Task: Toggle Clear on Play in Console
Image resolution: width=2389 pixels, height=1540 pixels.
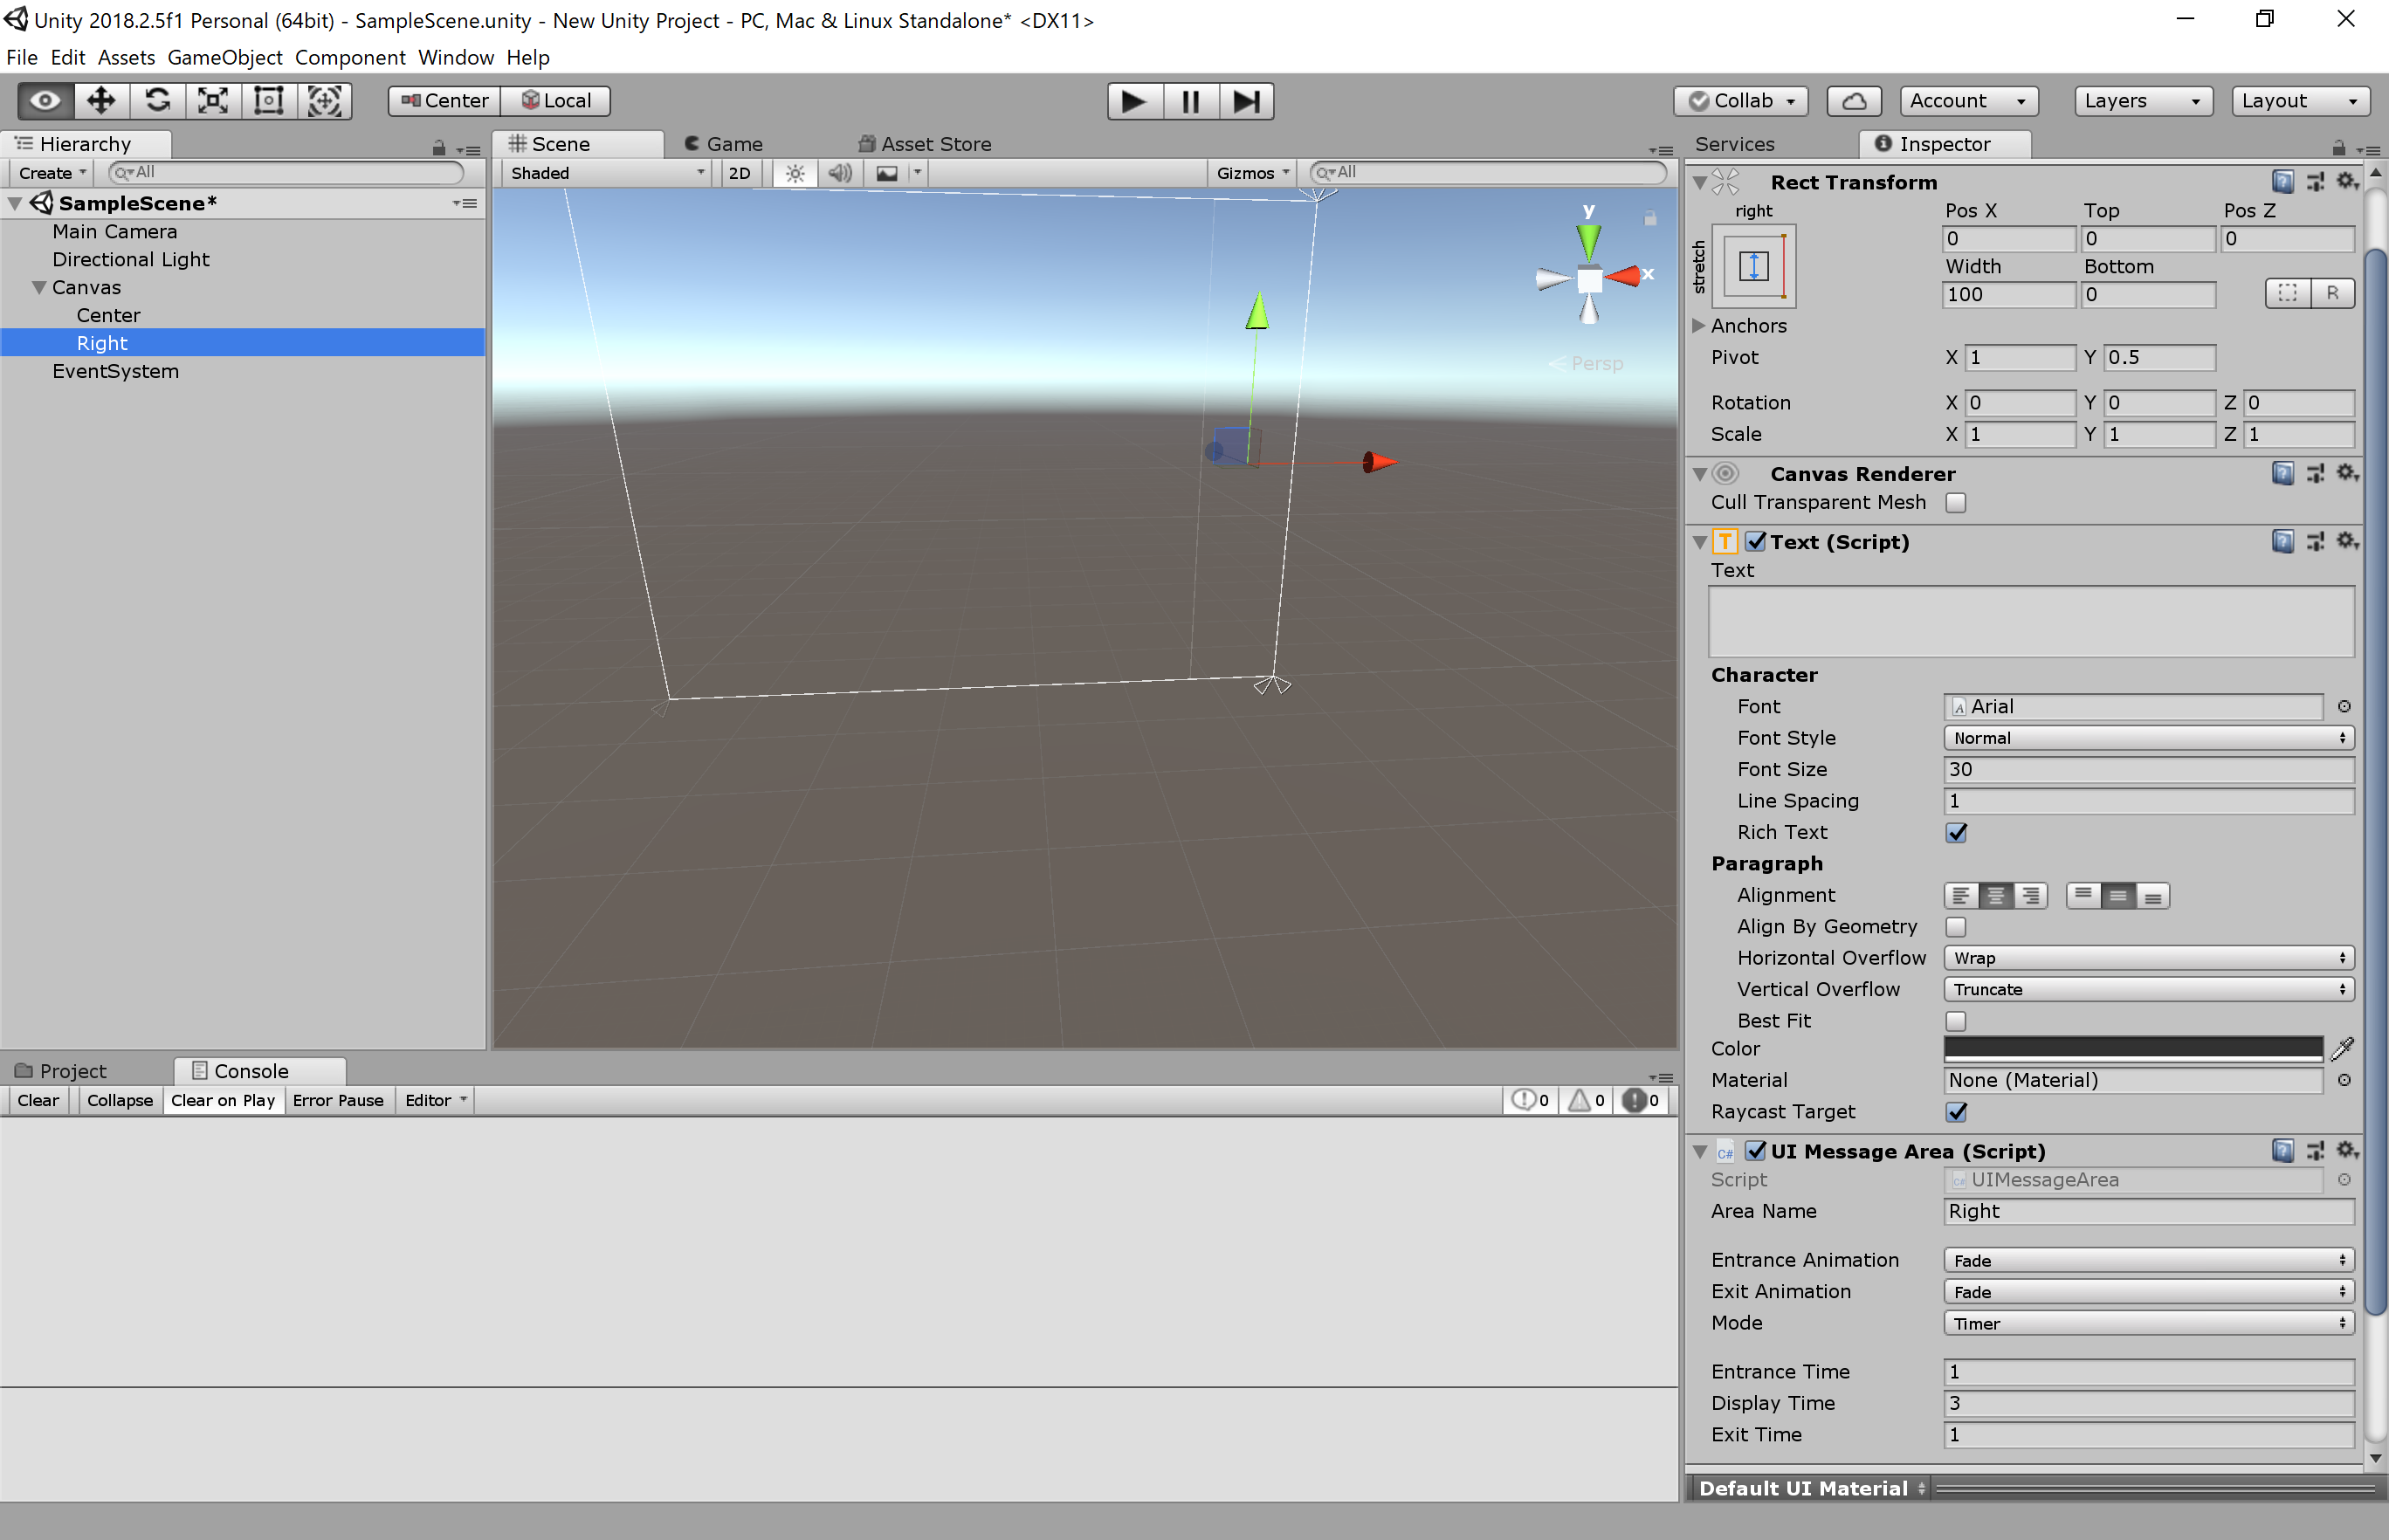Action: click(223, 1100)
